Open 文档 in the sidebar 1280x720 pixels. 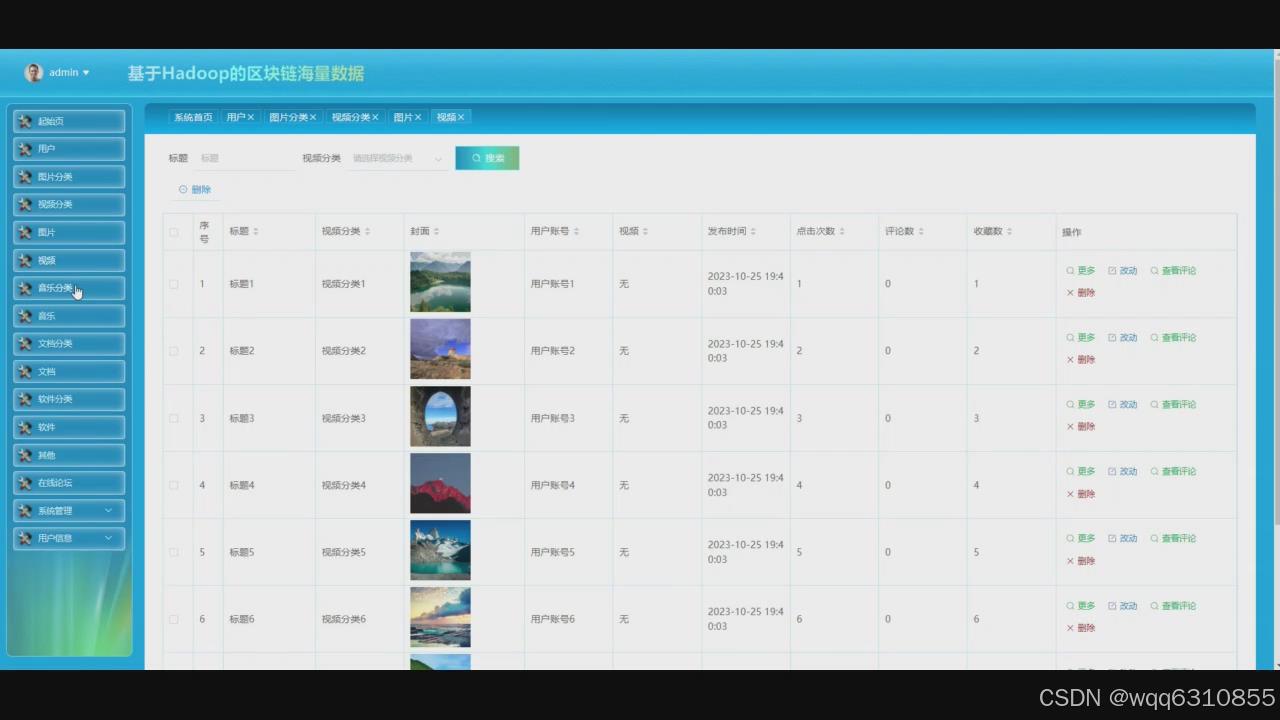click(x=69, y=372)
